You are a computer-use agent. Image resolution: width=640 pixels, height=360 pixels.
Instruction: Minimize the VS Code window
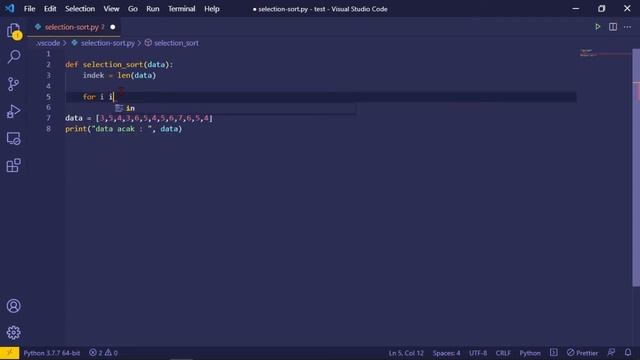[576, 9]
